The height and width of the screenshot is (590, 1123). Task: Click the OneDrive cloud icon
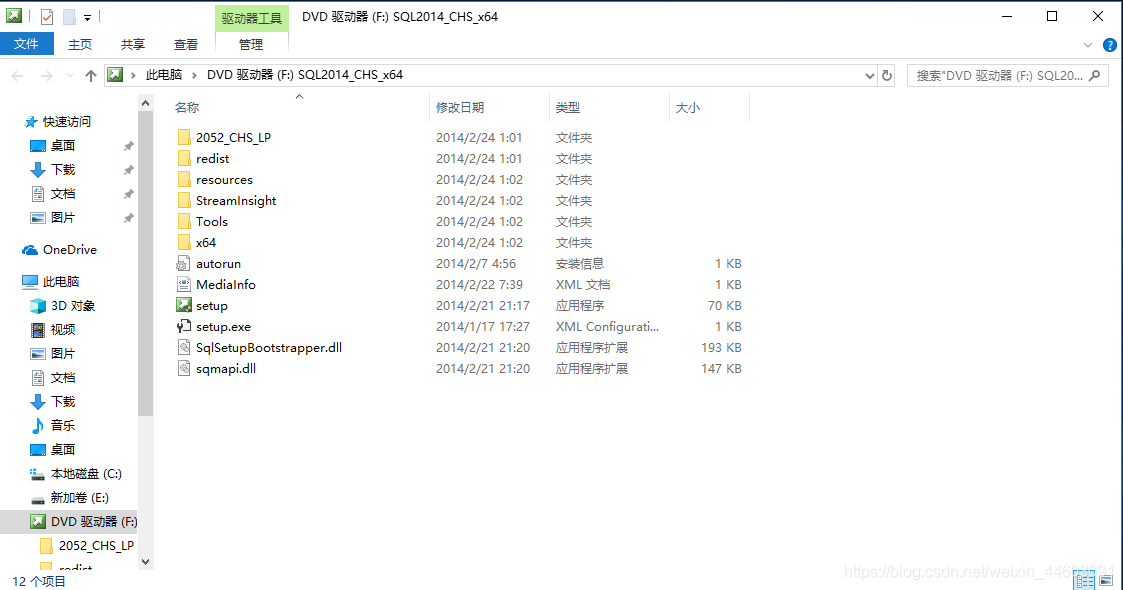click(x=30, y=250)
